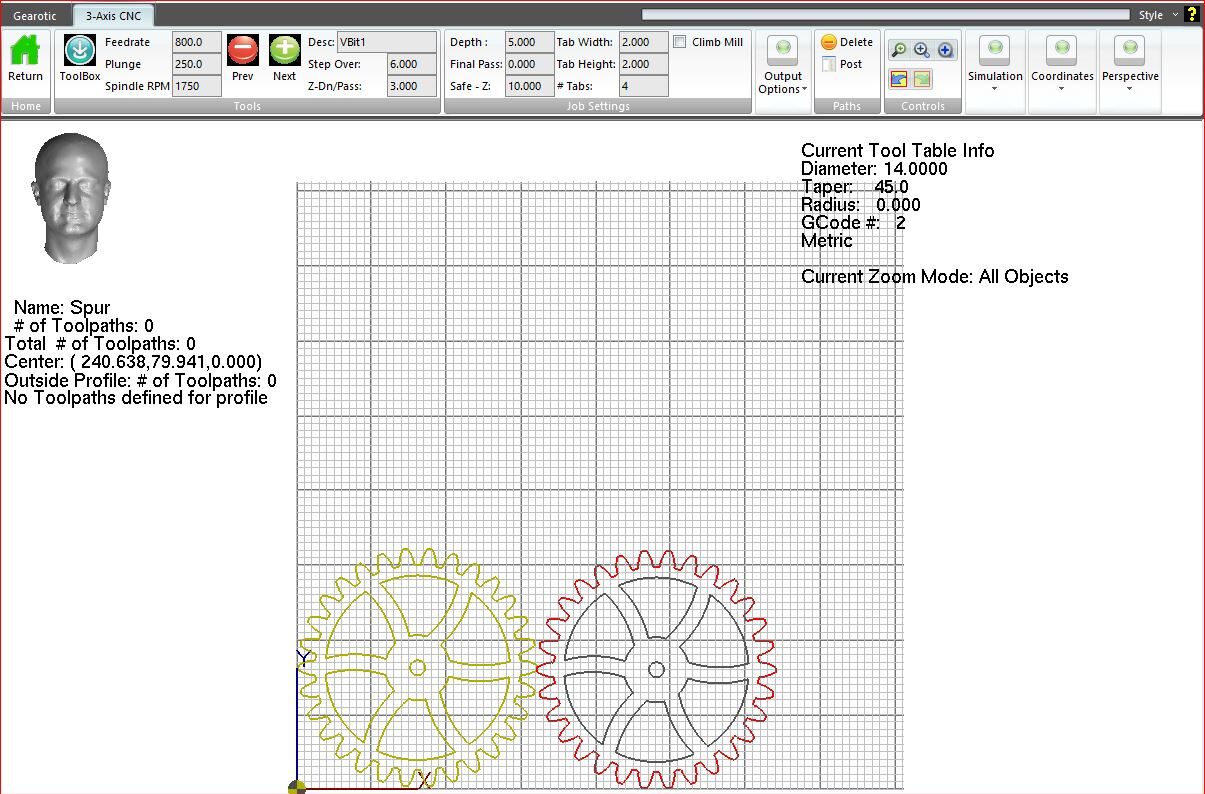
Task: Click 'Current Tool Table Info' heading
Action: [898, 151]
